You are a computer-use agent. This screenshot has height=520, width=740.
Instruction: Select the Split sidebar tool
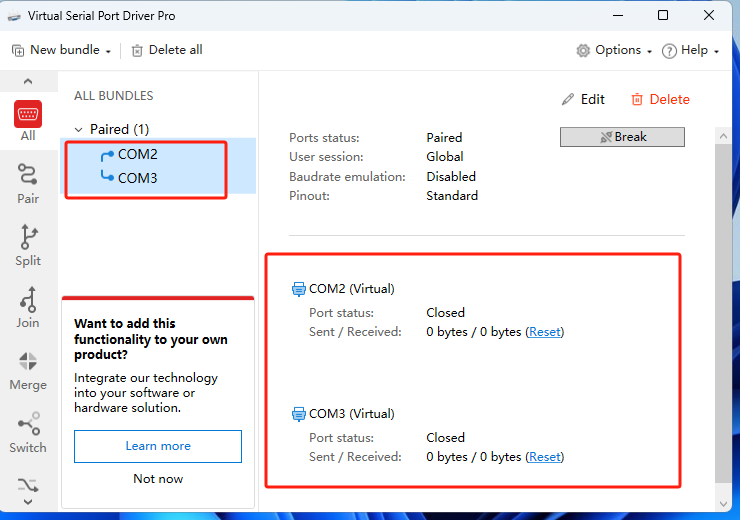coord(28,246)
